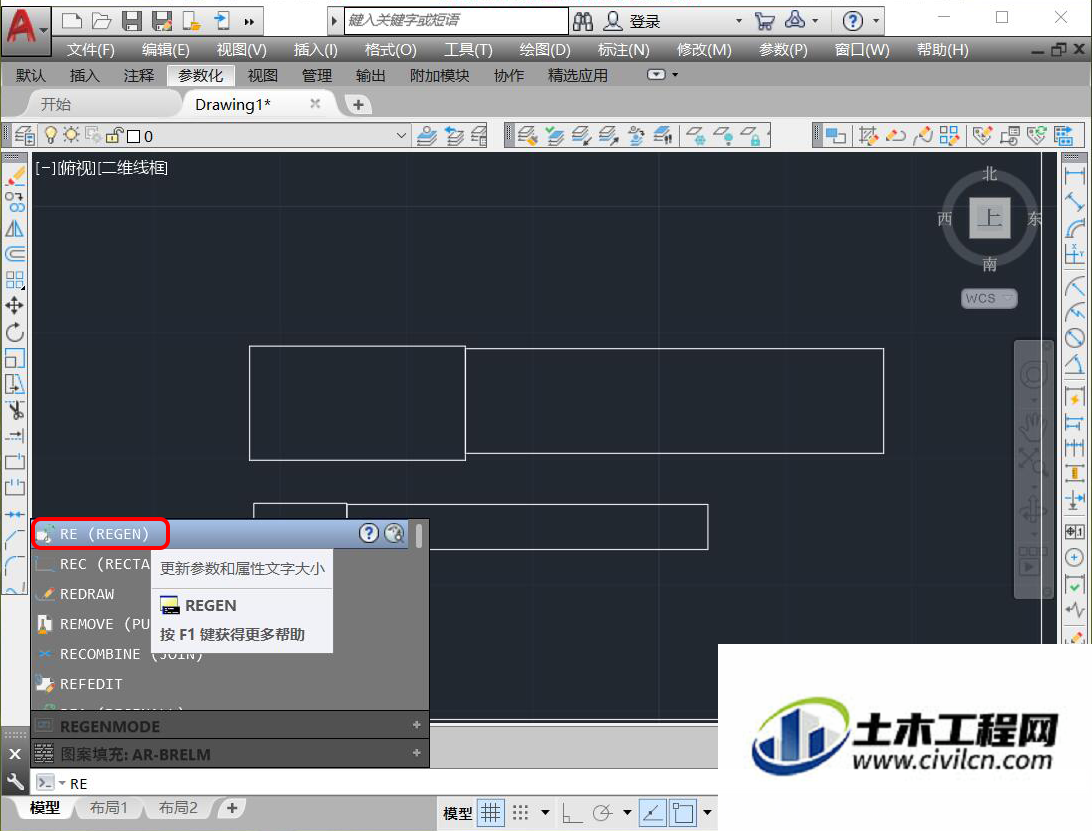1092x831 pixels.
Task: Click the command line customize wrench icon
Action: 15,782
